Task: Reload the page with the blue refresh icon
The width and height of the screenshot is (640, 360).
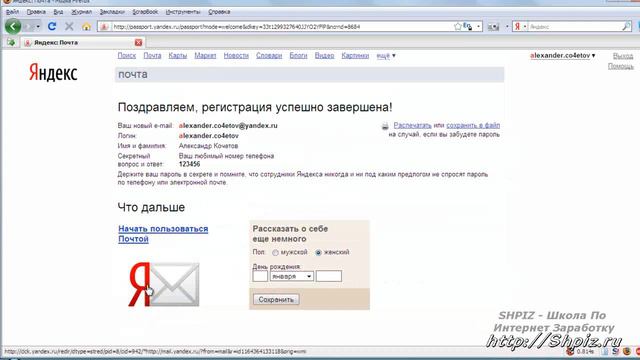Action: tap(52, 27)
